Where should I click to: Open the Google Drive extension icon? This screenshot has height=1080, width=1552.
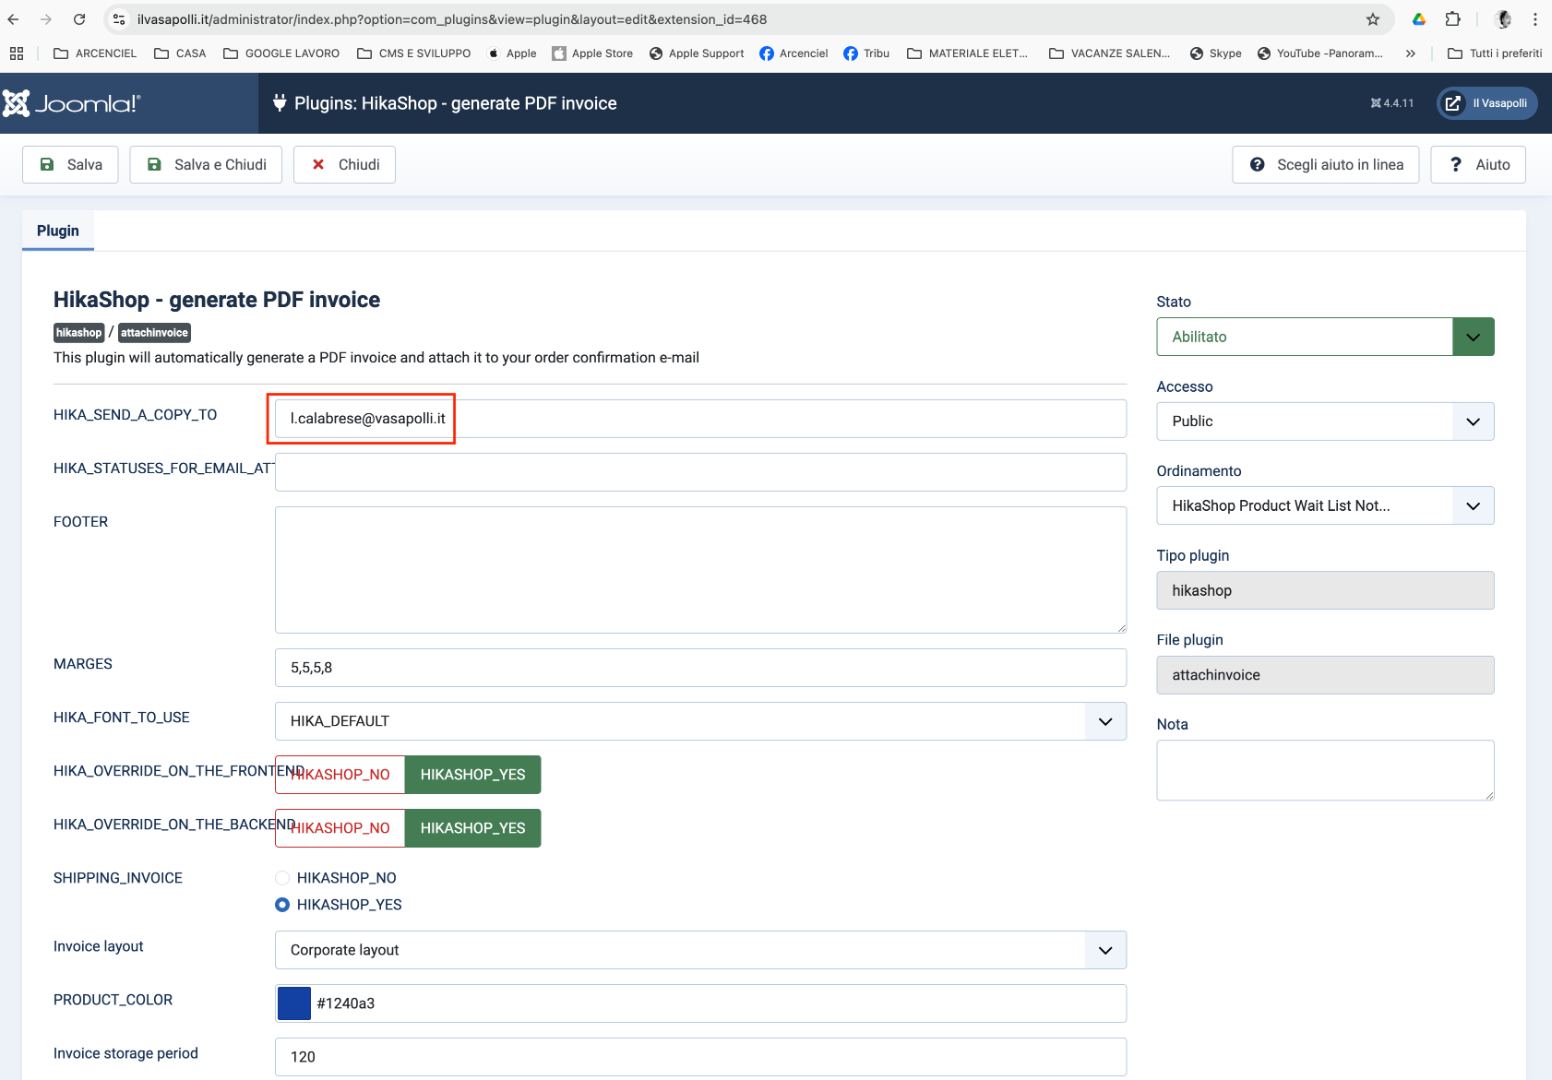(x=1418, y=19)
